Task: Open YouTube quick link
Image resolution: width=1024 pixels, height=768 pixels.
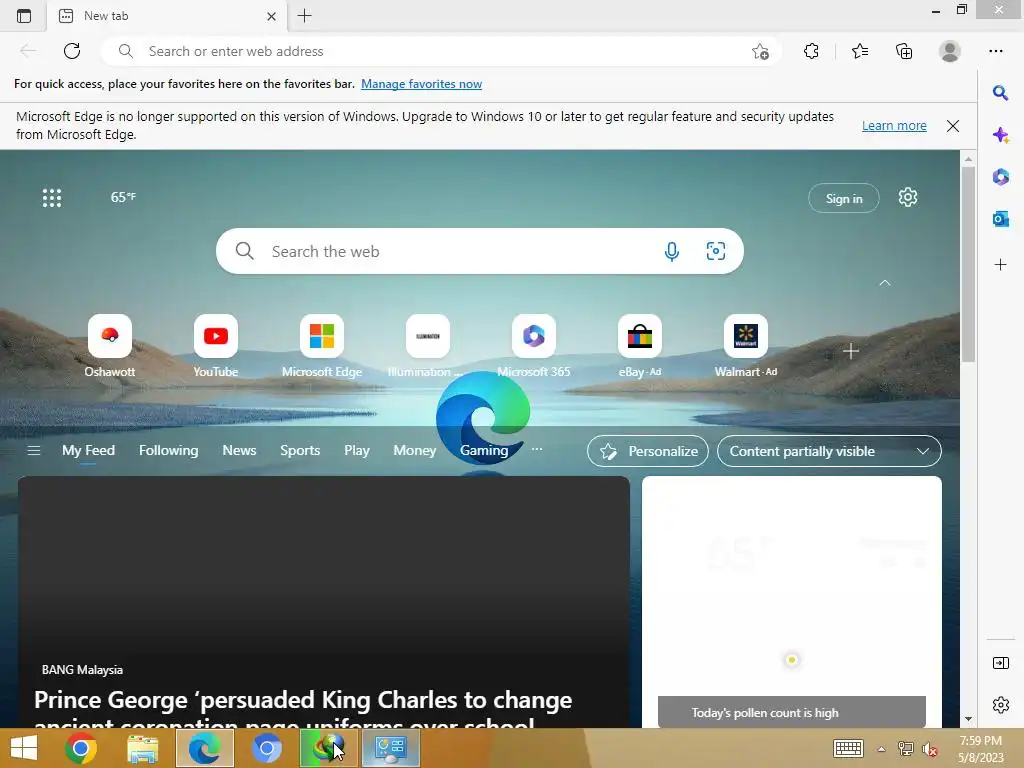Action: 216,346
